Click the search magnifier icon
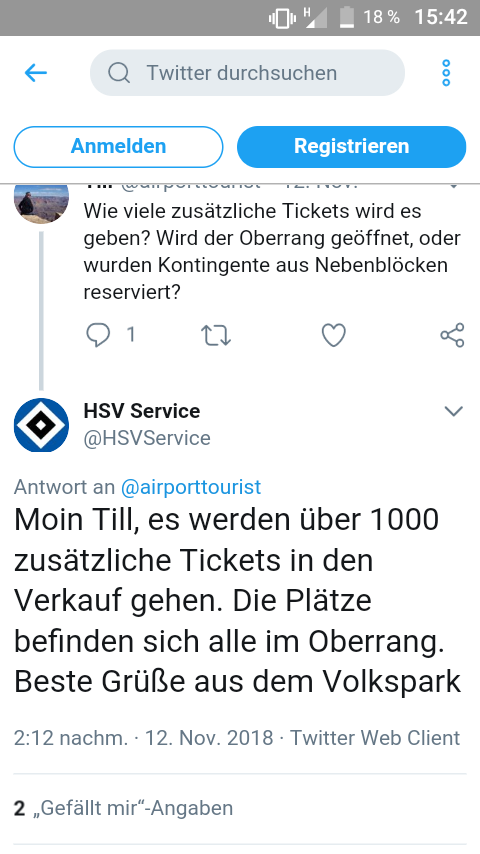Screen dimensions: 480x854 (x=119, y=72)
